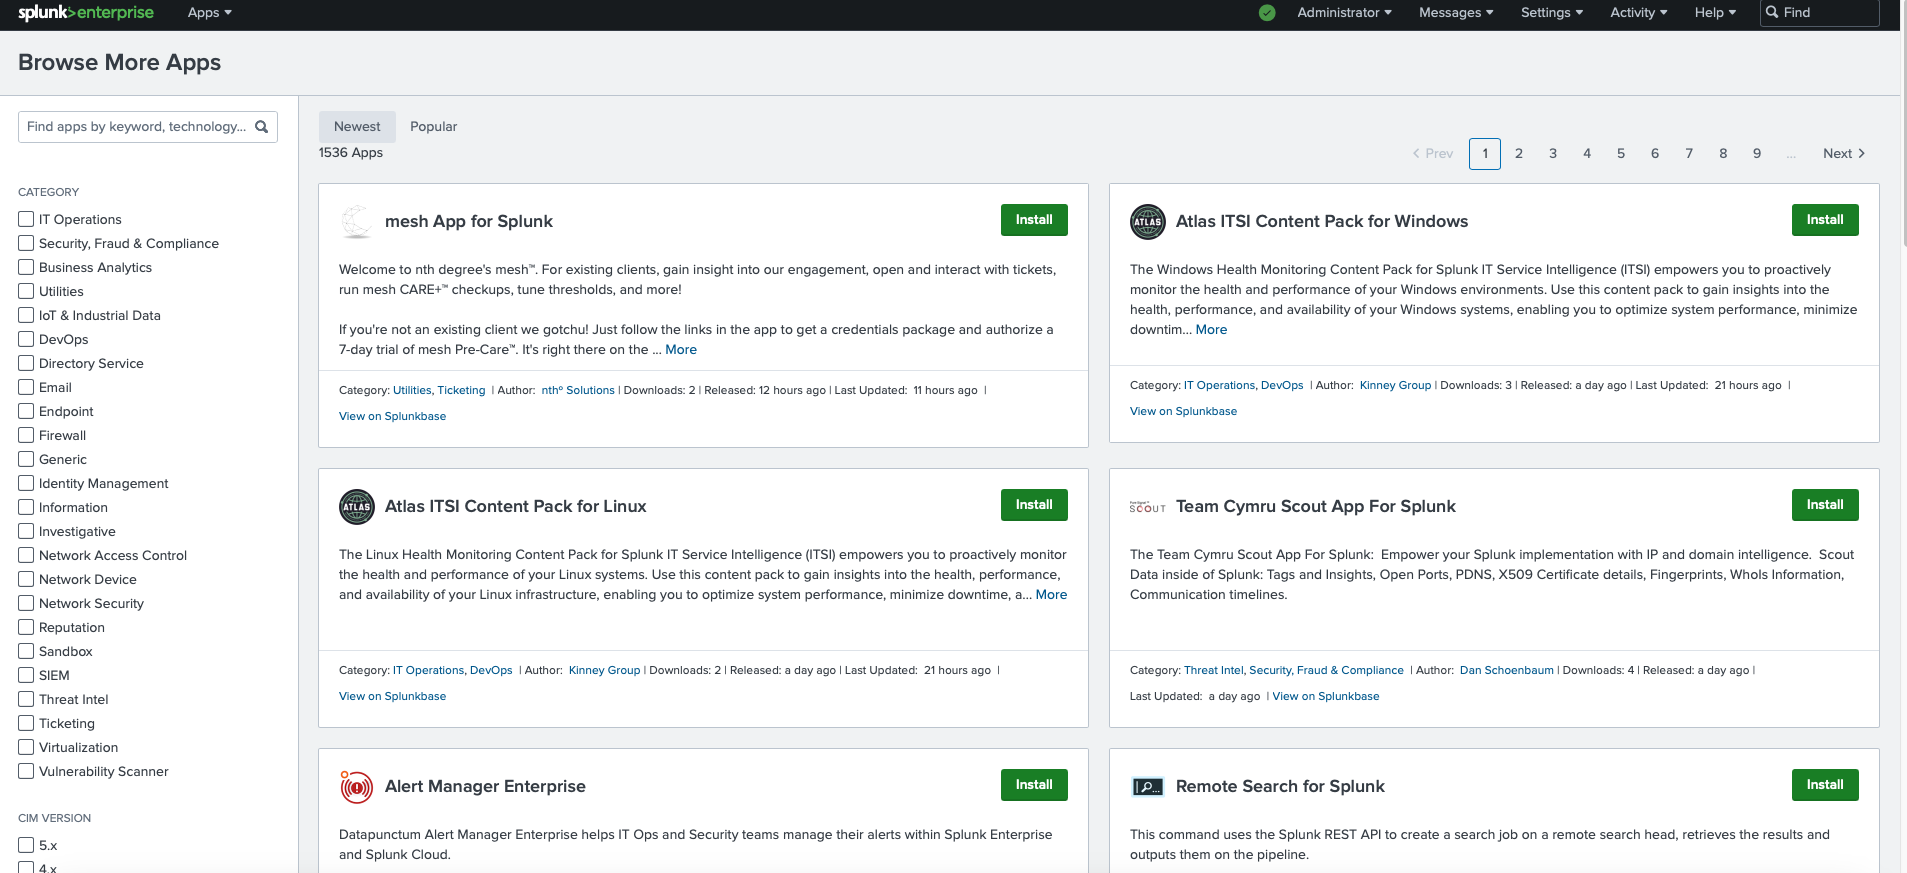This screenshot has width=1907, height=873.
Task: Select the Firewall filter checkbox
Action: pyautogui.click(x=26, y=435)
